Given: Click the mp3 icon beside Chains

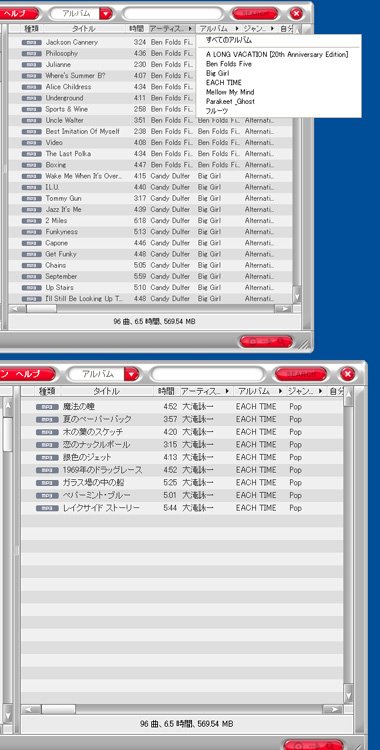Looking at the screenshot, I should pyautogui.click(x=32, y=265).
